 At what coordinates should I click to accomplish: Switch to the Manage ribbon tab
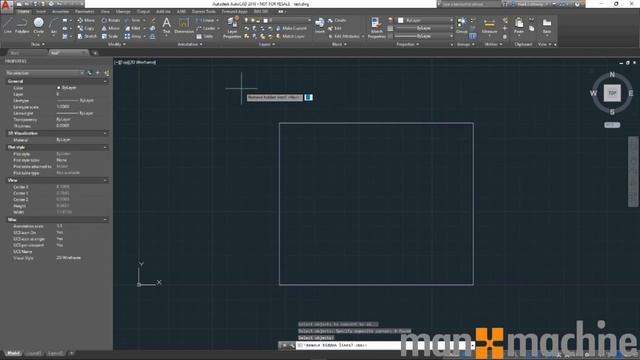(123, 11)
